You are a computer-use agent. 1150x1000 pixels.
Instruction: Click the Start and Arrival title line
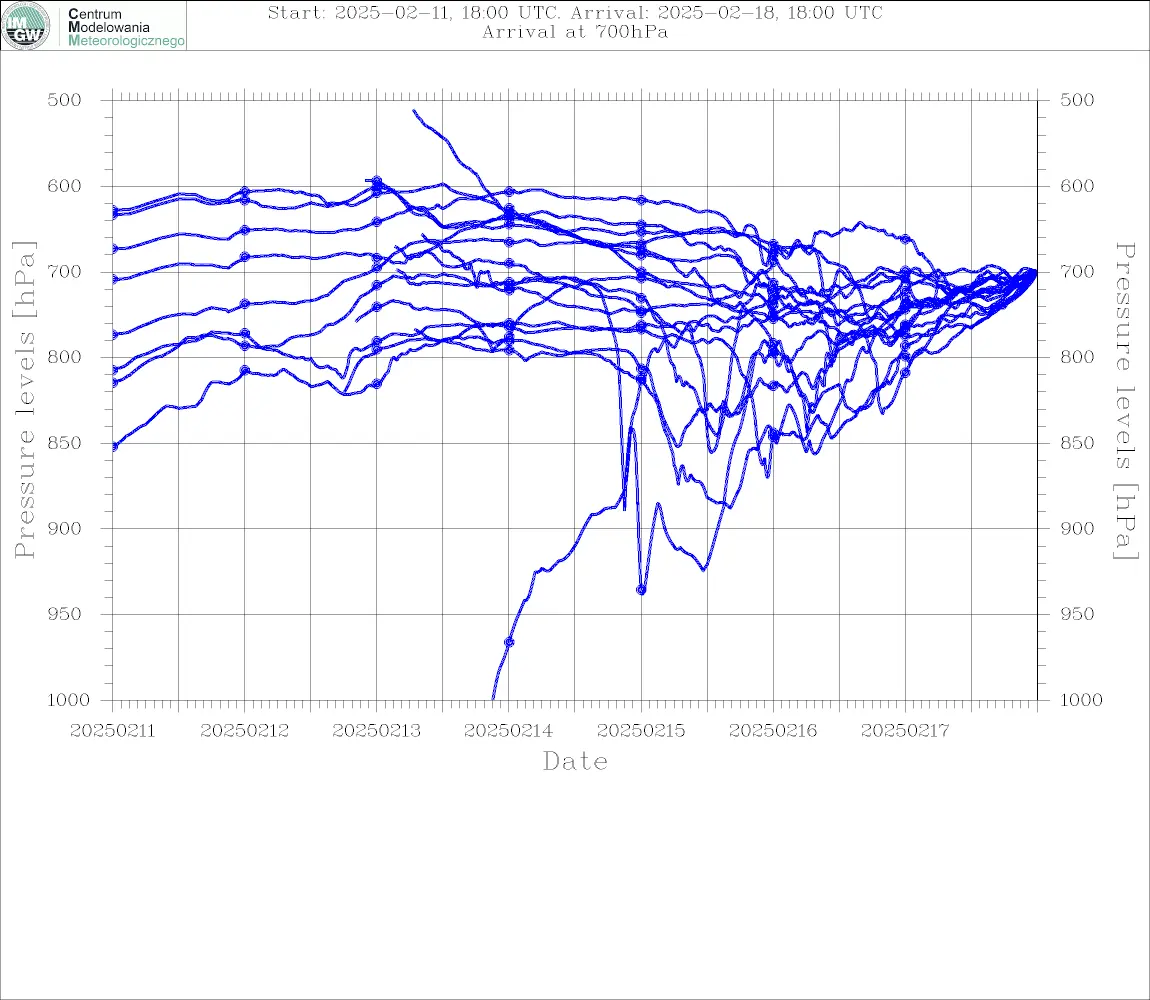(575, 13)
